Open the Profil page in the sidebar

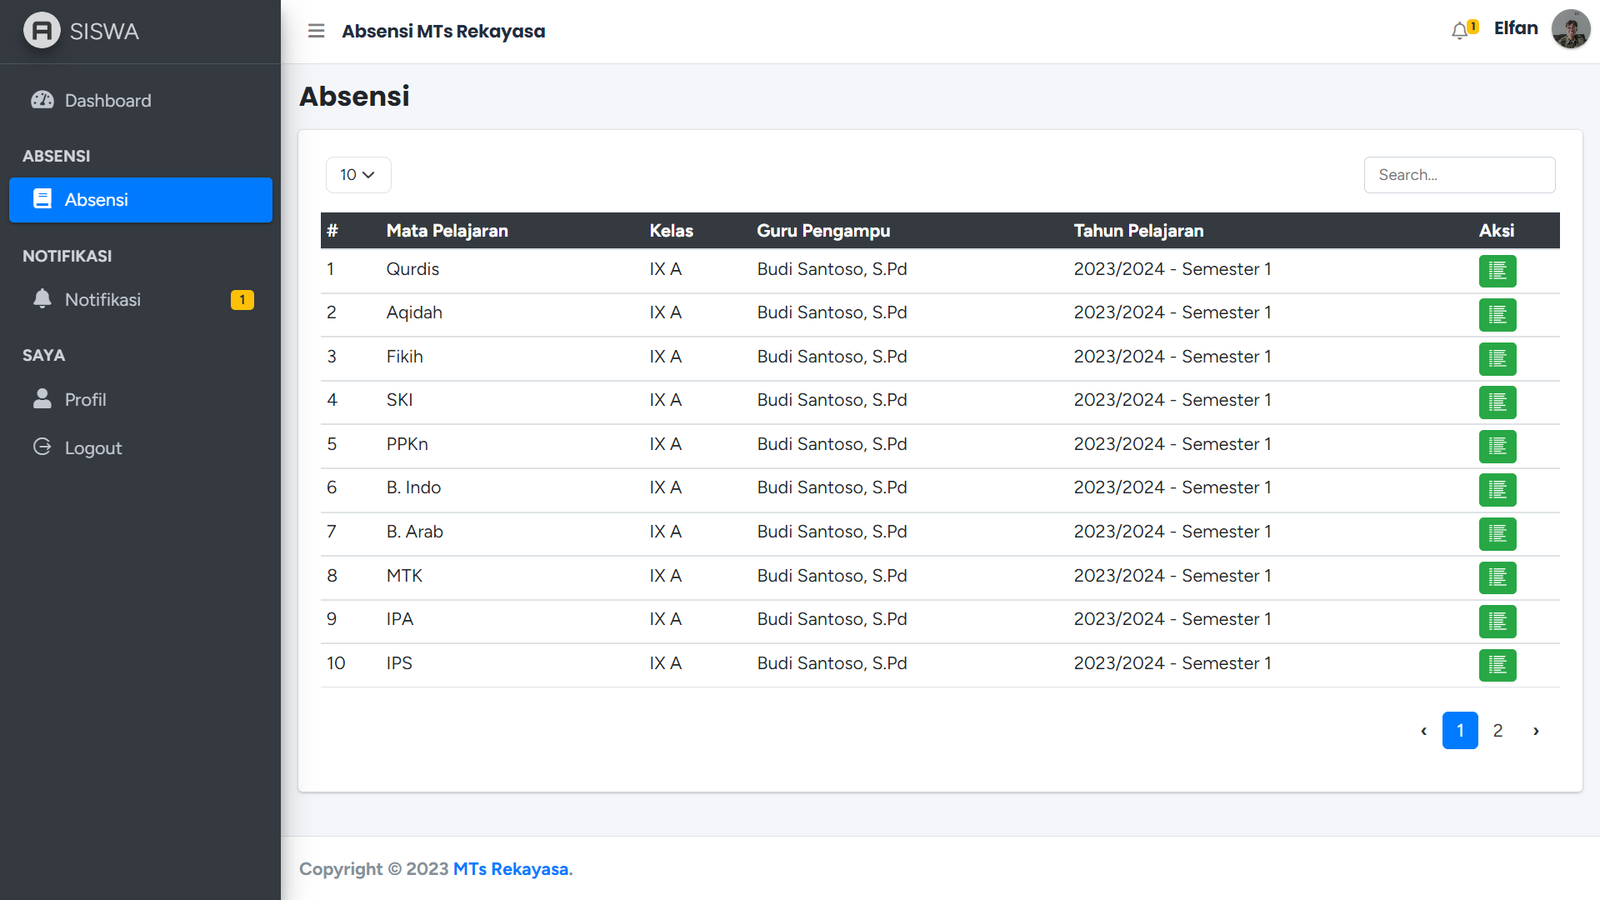click(85, 400)
